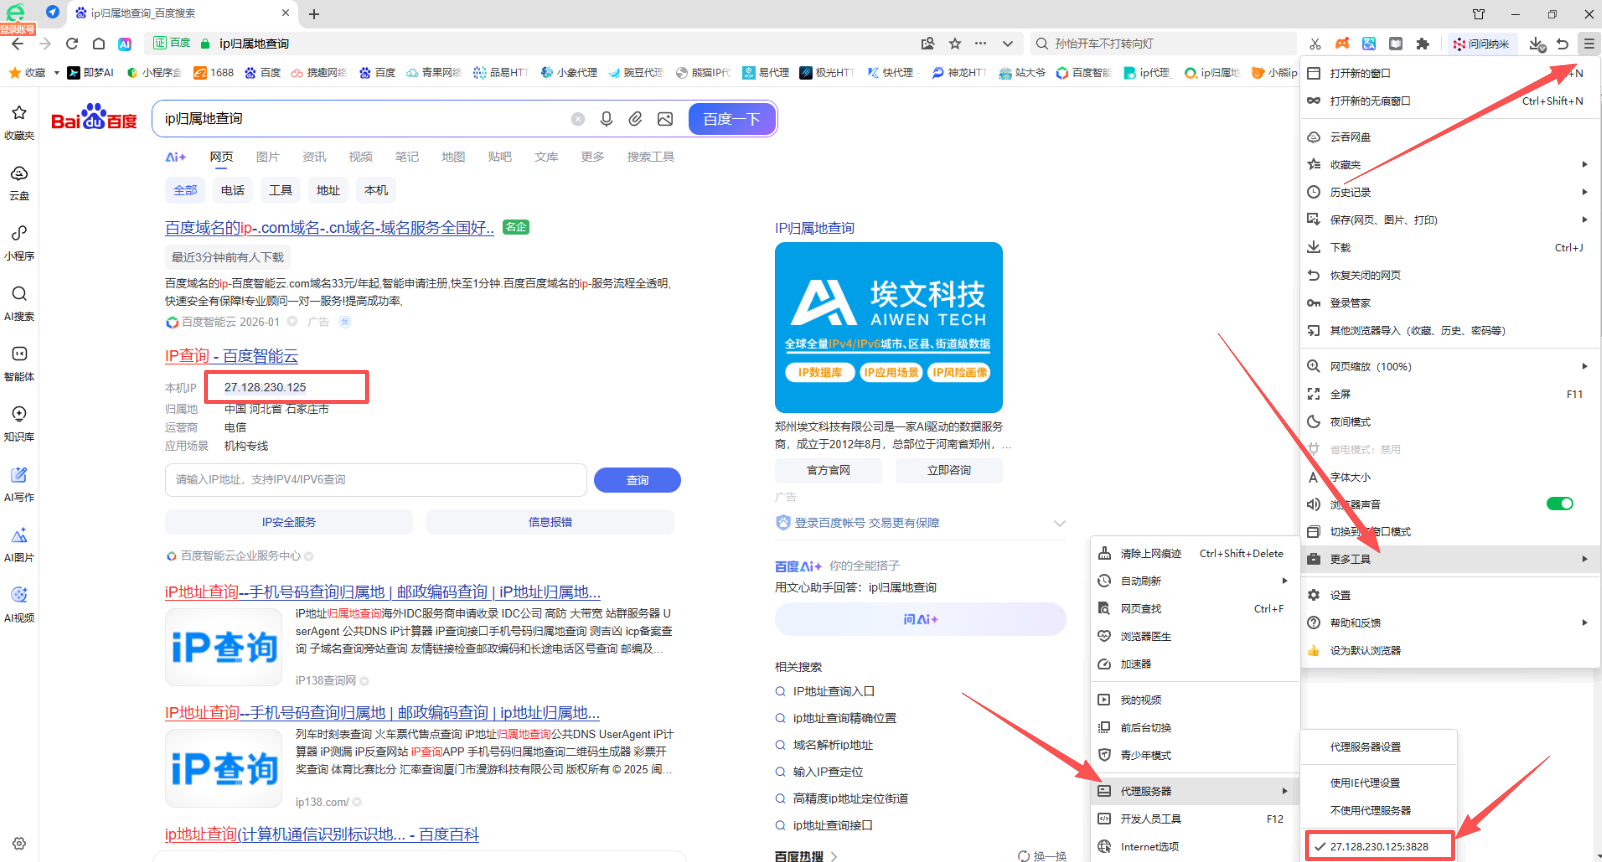Select checked proxy 27.128.230.125:3828
This screenshot has width=1602, height=862.
click(1379, 846)
